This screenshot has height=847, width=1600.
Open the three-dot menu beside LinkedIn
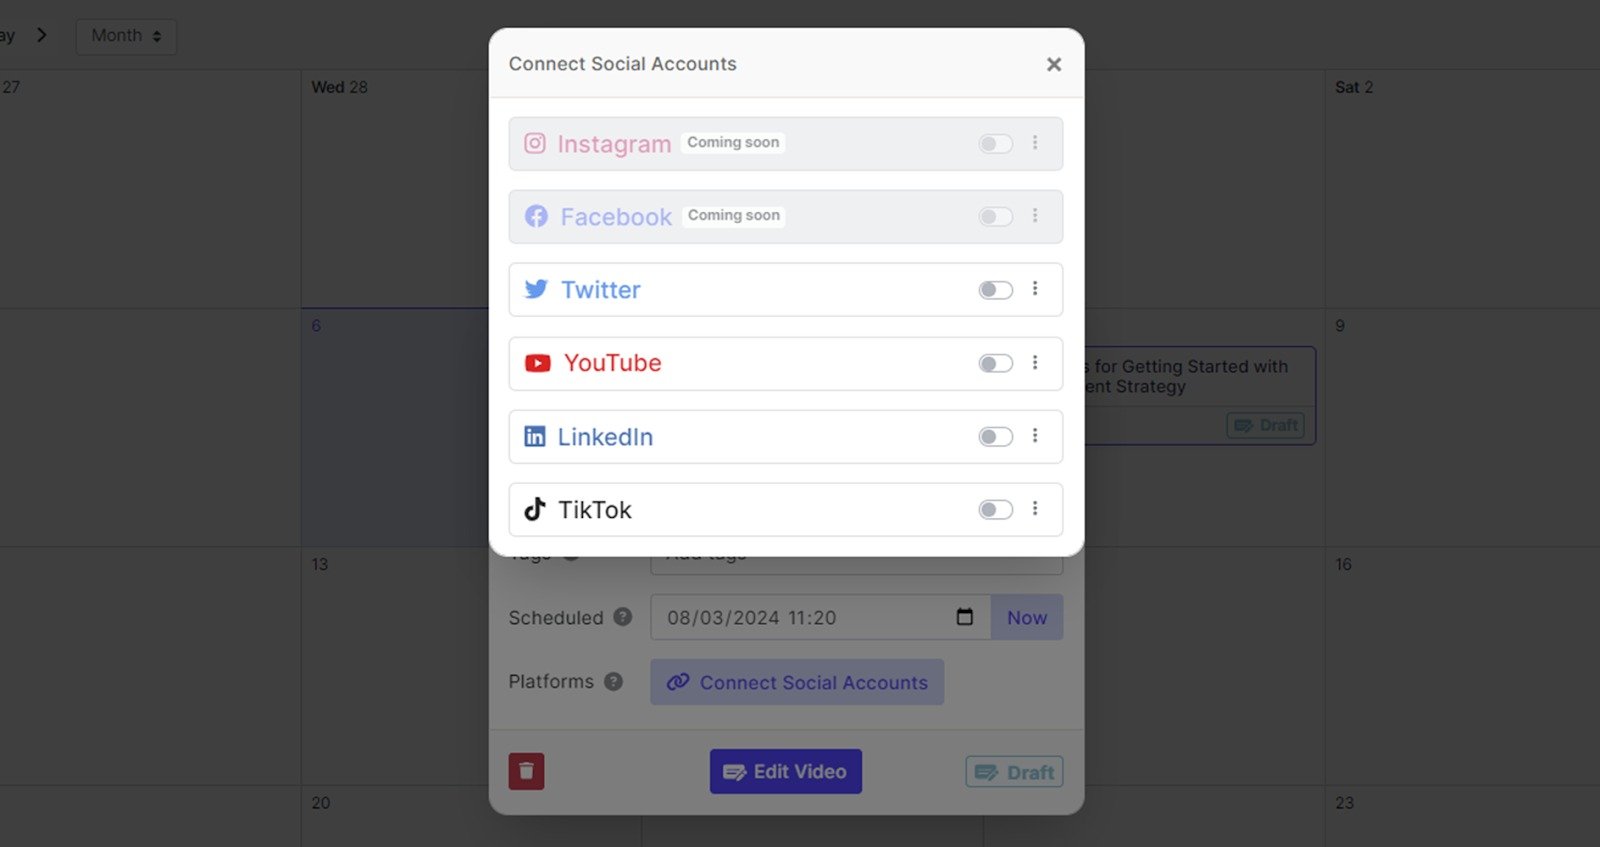click(1035, 436)
